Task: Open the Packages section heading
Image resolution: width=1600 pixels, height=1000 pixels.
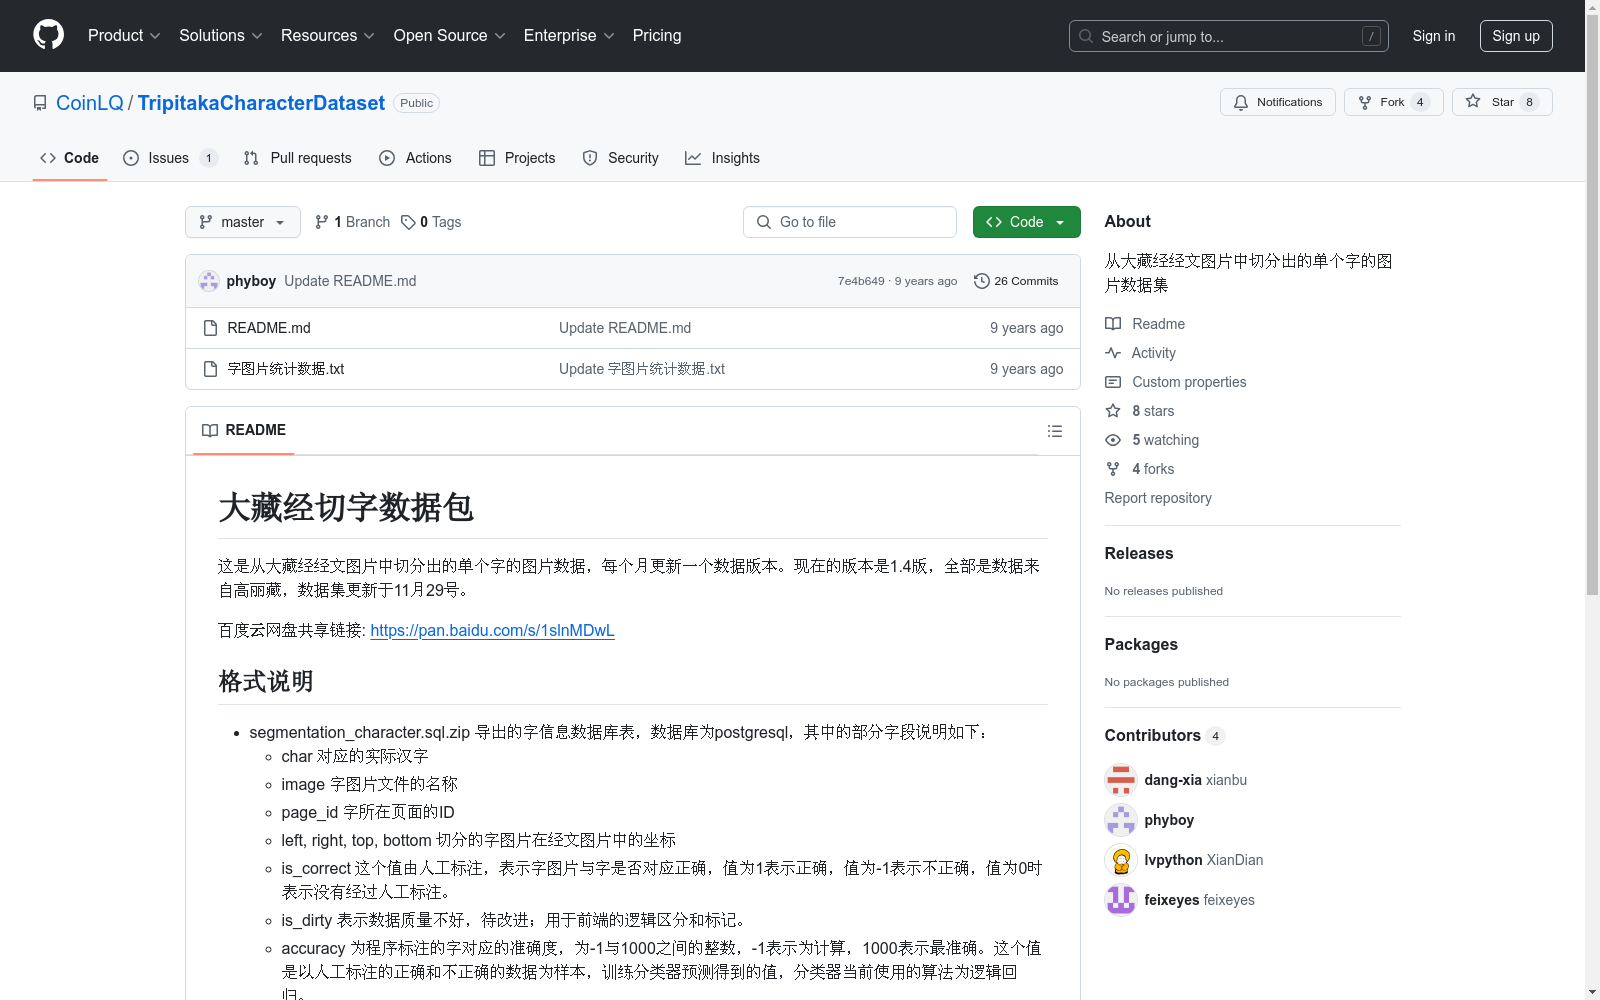Action: tap(1141, 644)
